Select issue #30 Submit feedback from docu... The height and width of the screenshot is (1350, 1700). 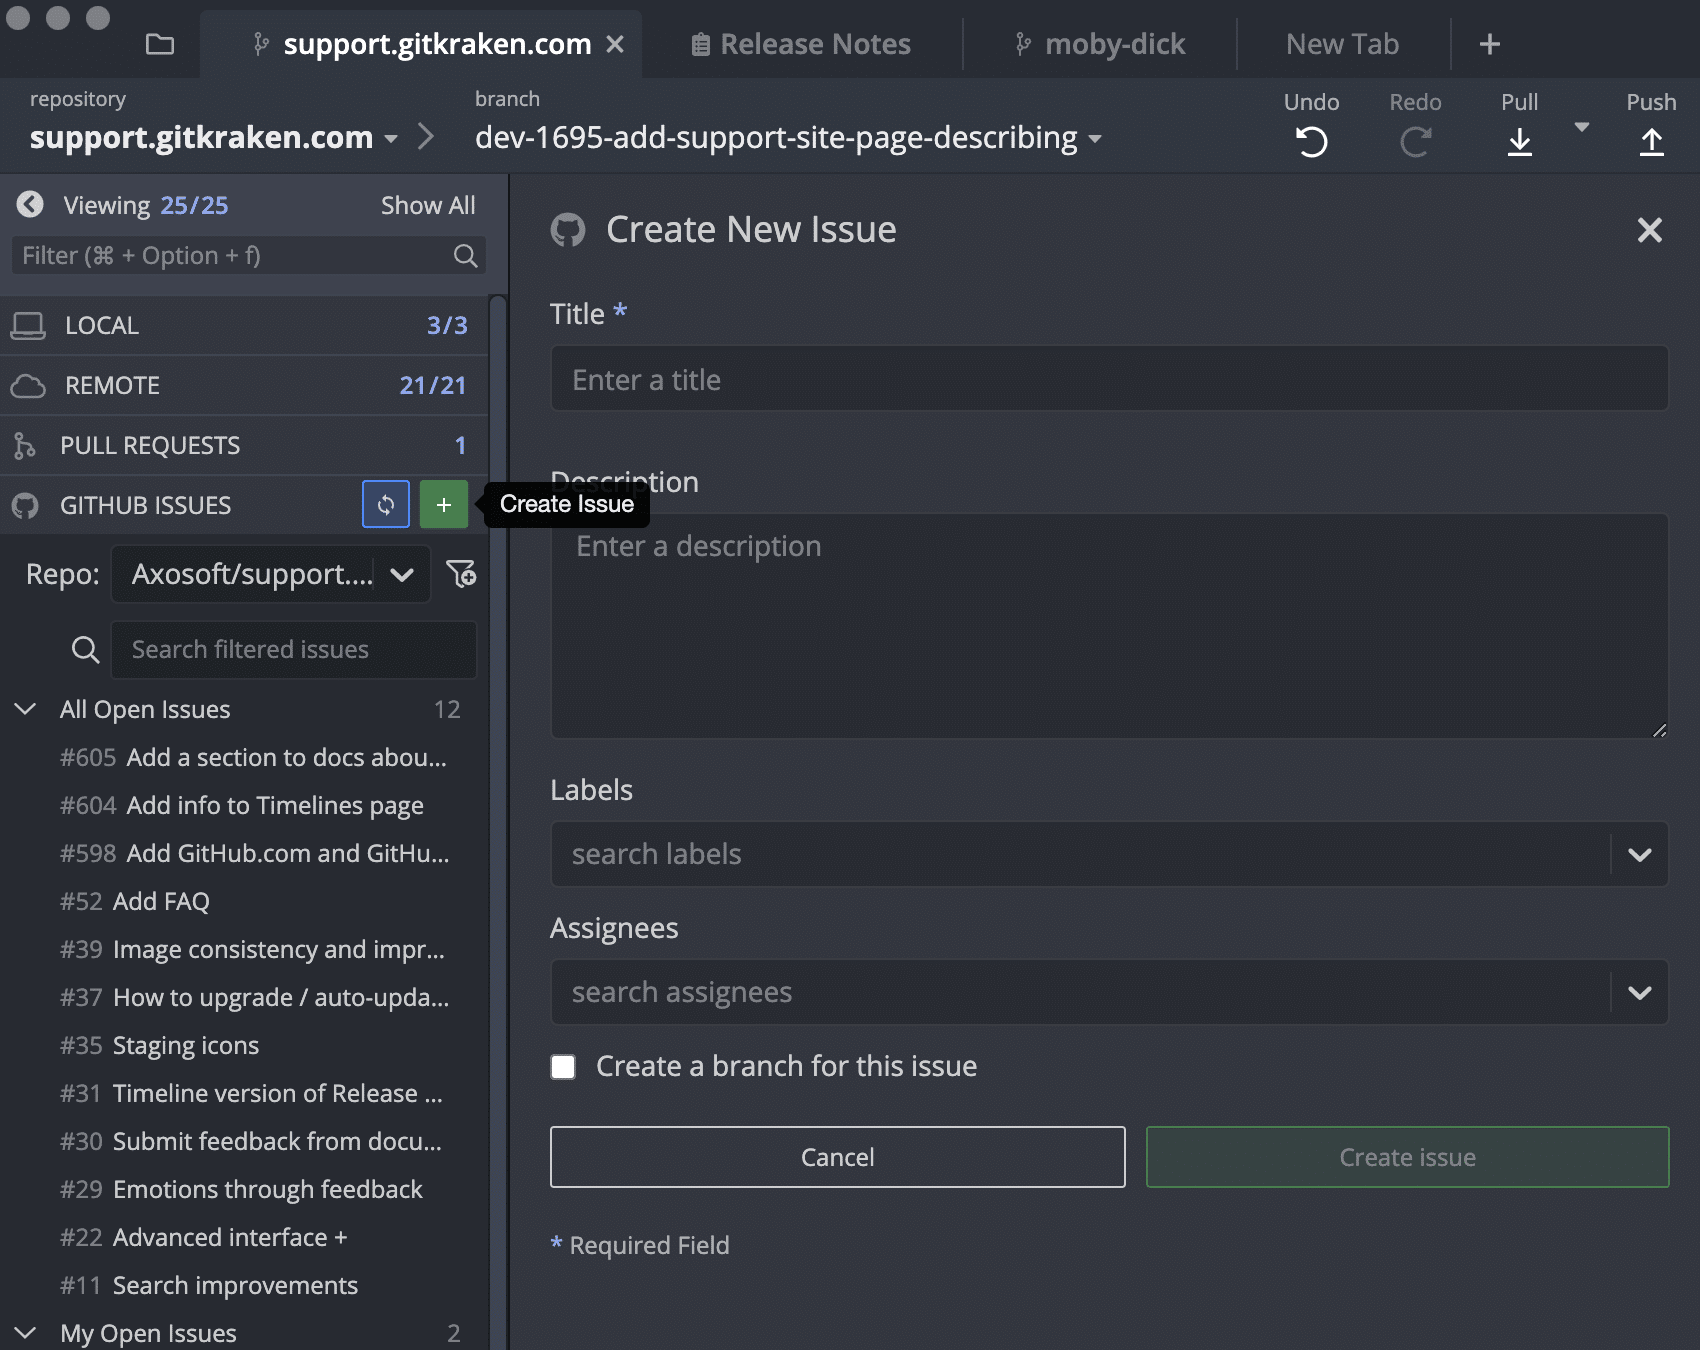(251, 1141)
